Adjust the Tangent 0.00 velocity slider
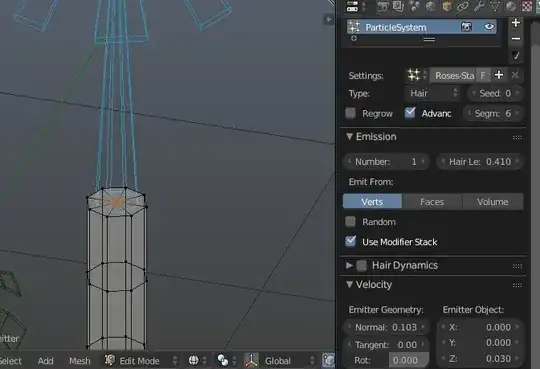 (x=386, y=345)
